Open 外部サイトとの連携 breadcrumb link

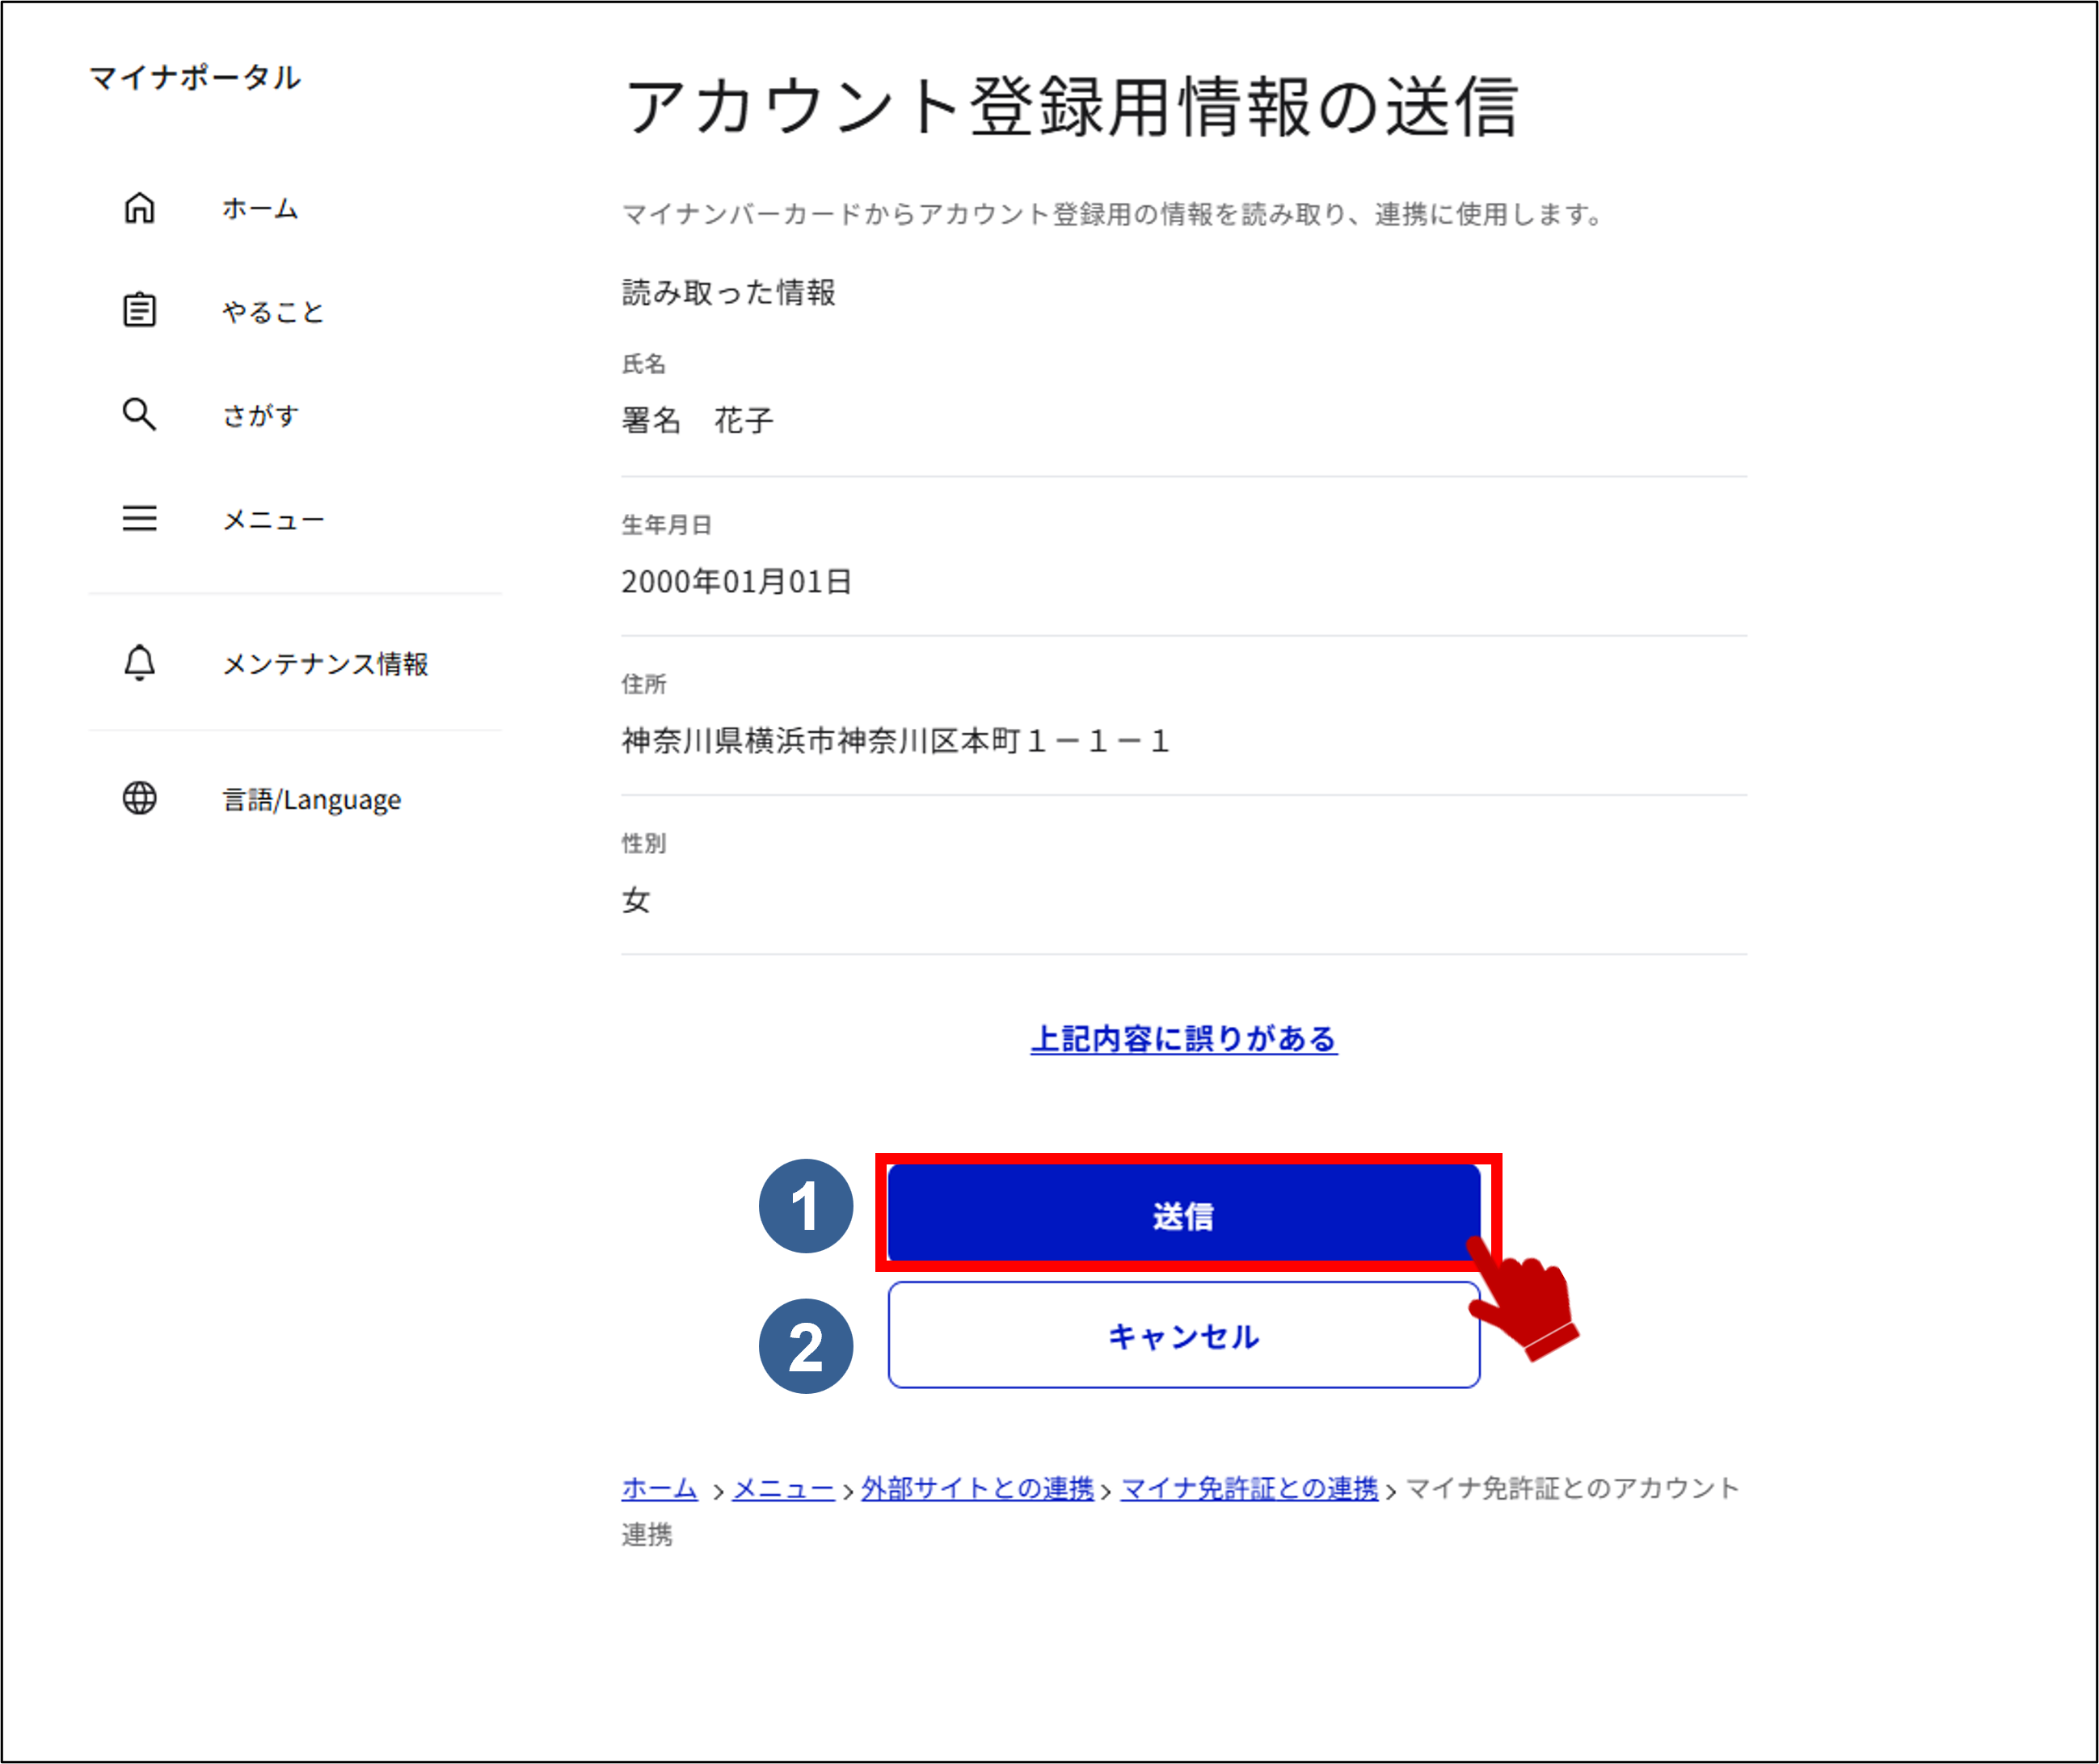[977, 1488]
